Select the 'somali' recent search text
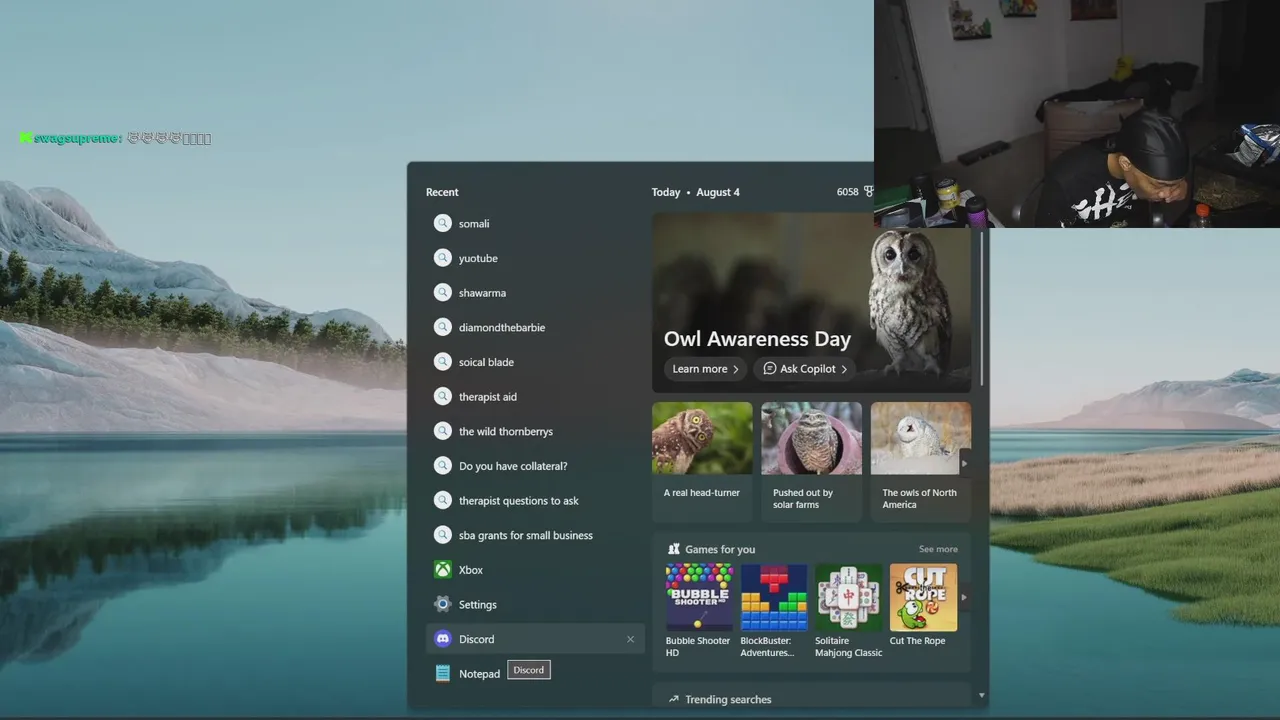 pos(474,224)
